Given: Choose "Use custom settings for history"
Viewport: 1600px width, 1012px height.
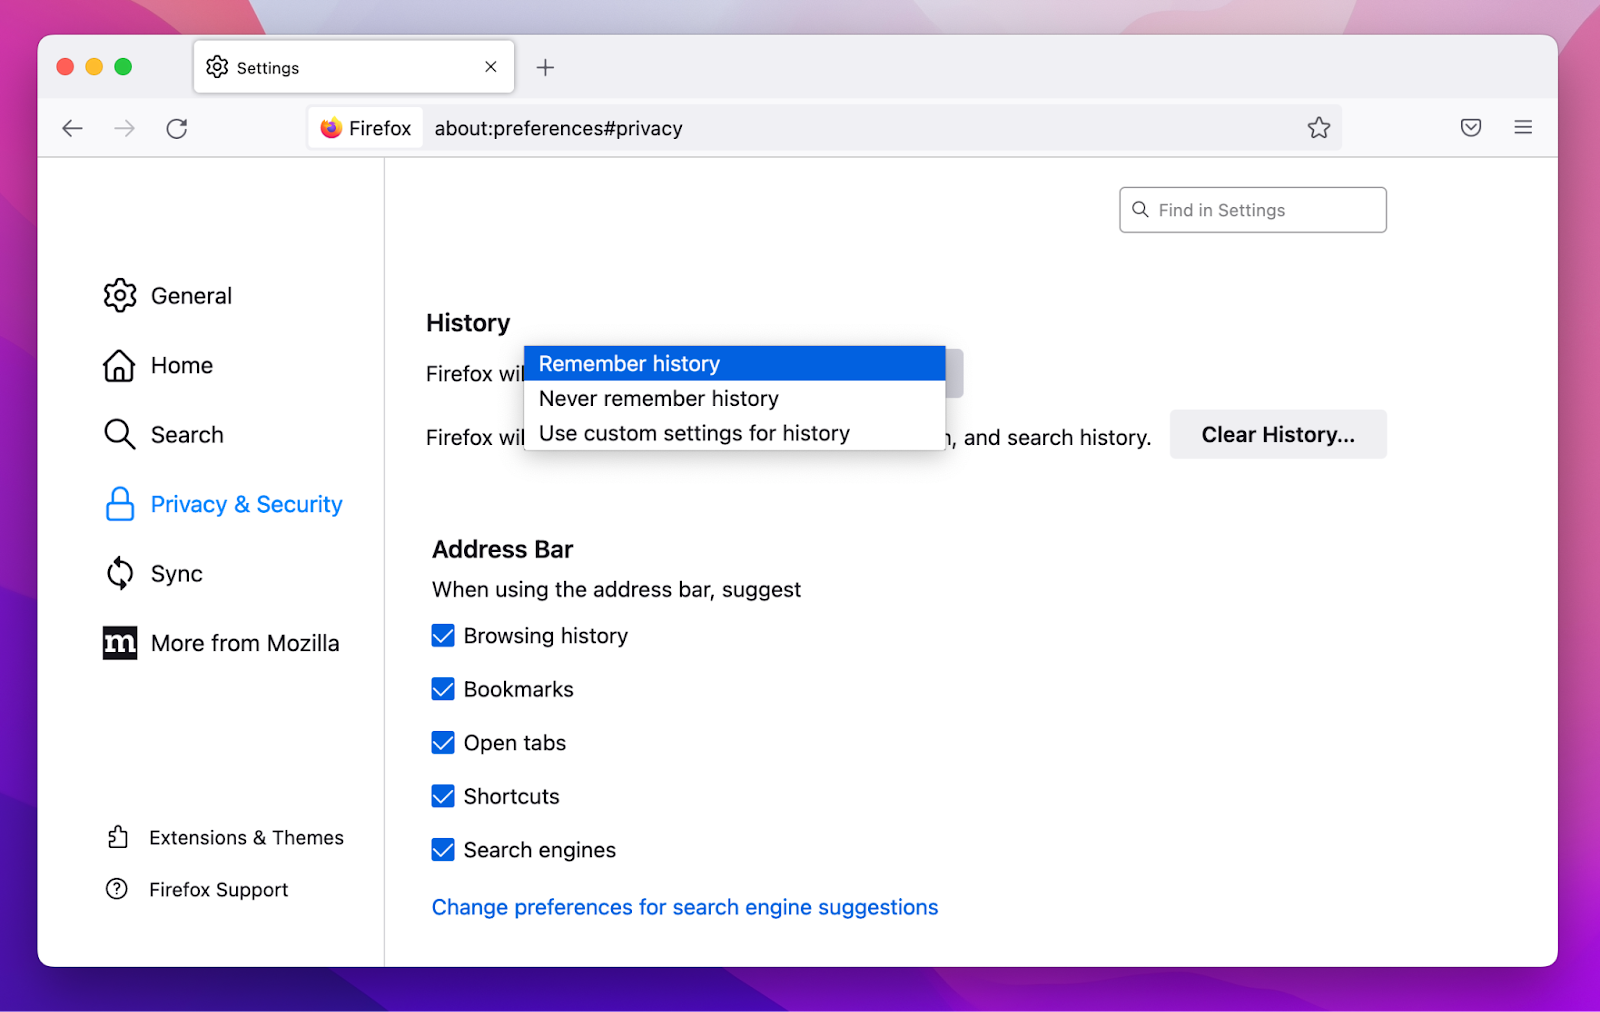Looking at the screenshot, I should (x=693, y=433).
